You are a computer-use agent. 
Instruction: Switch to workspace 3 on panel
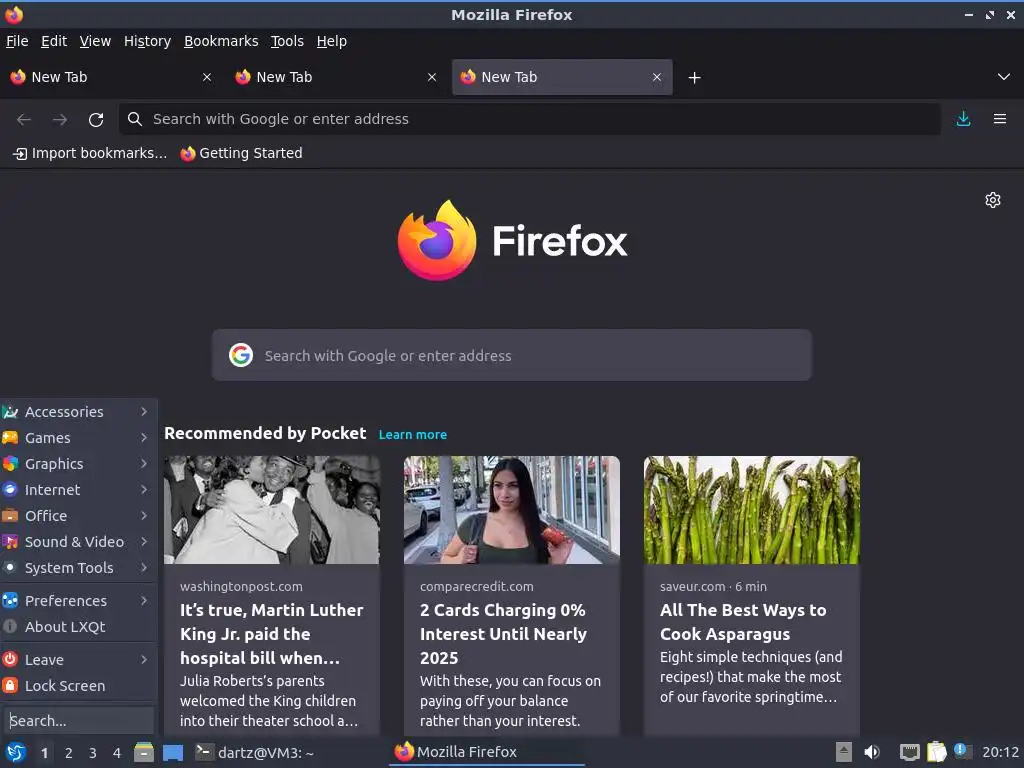coord(93,753)
